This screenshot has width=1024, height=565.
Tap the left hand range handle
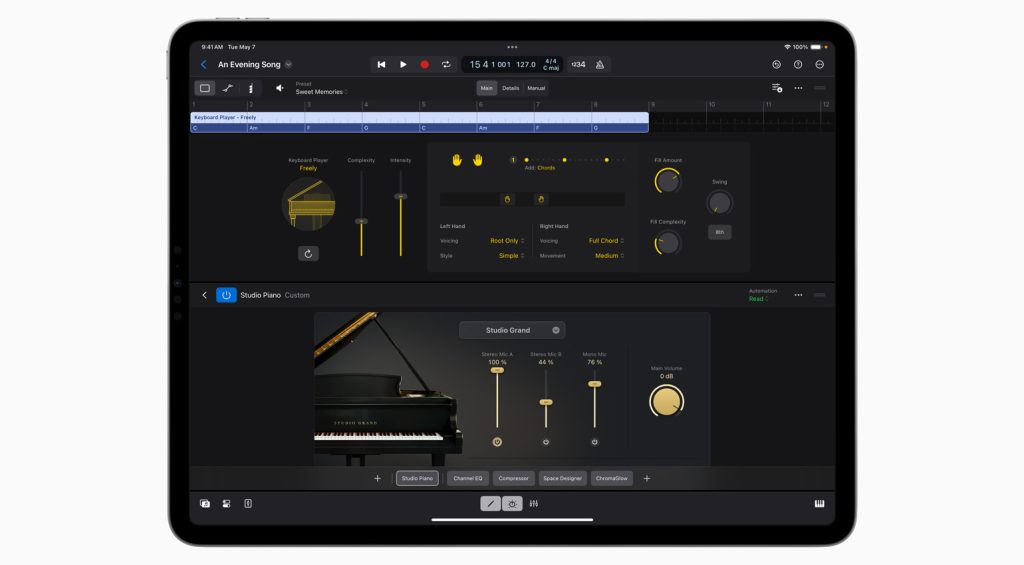pyautogui.click(x=507, y=199)
